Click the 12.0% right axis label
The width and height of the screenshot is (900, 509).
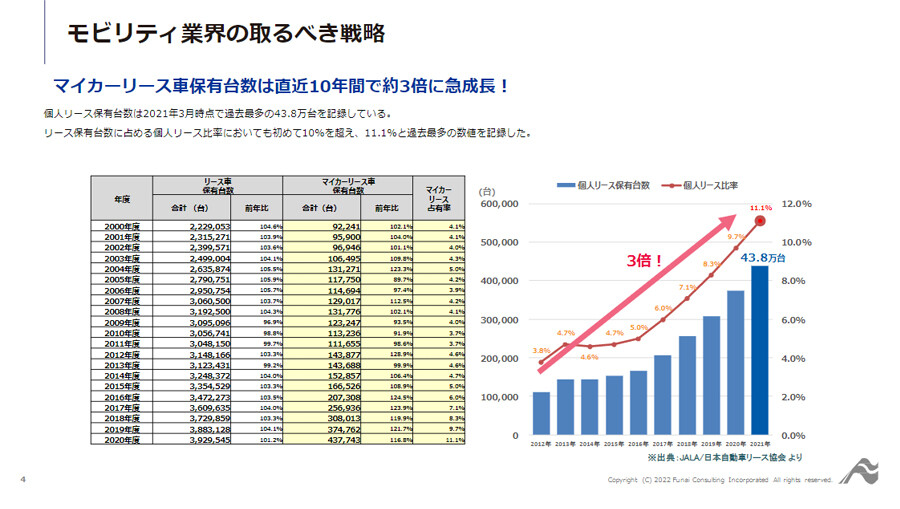(x=797, y=204)
